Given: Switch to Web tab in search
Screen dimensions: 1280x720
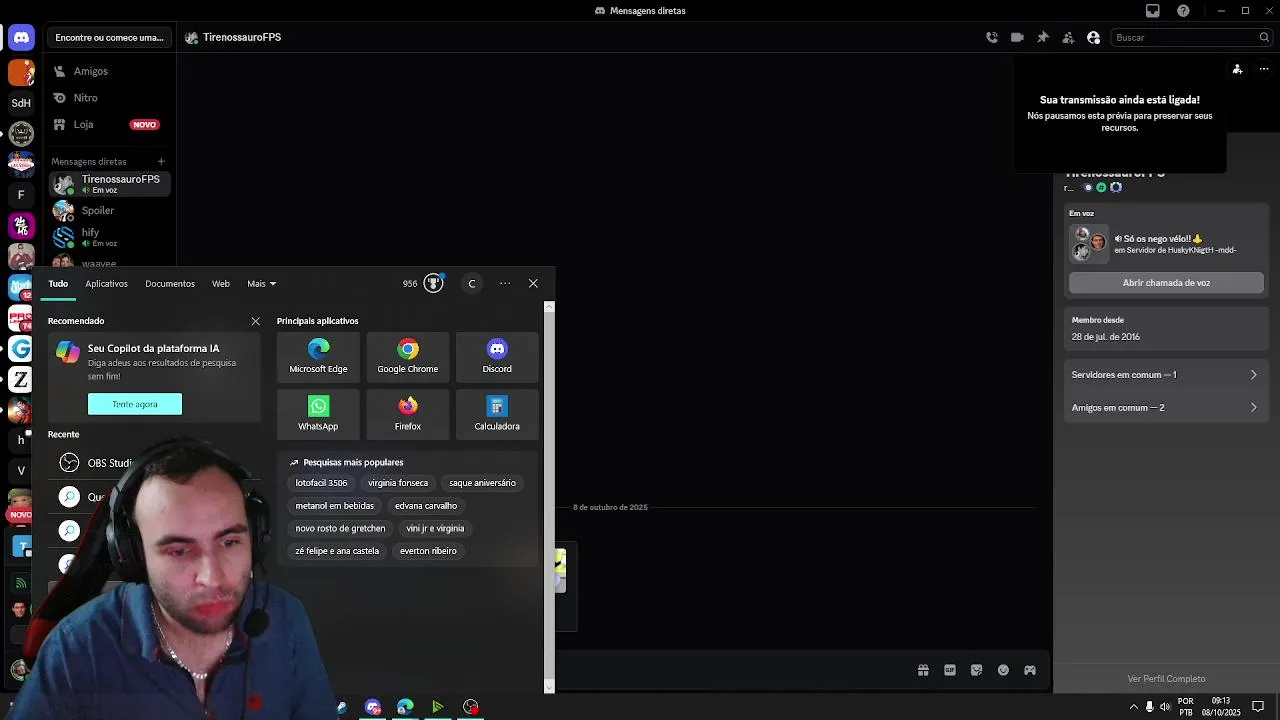Looking at the screenshot, I should pos(221,284).
